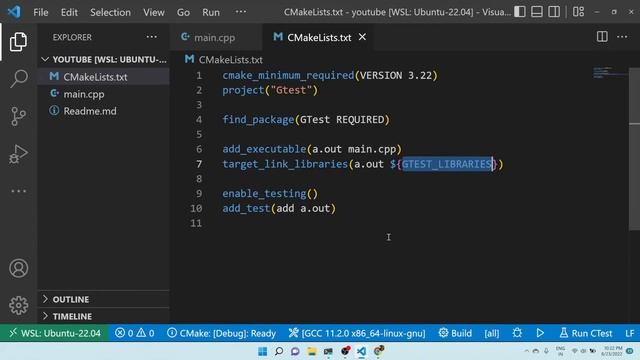Show more menu items ellipsis
640x360 pixels.
[x=241, y=12]
